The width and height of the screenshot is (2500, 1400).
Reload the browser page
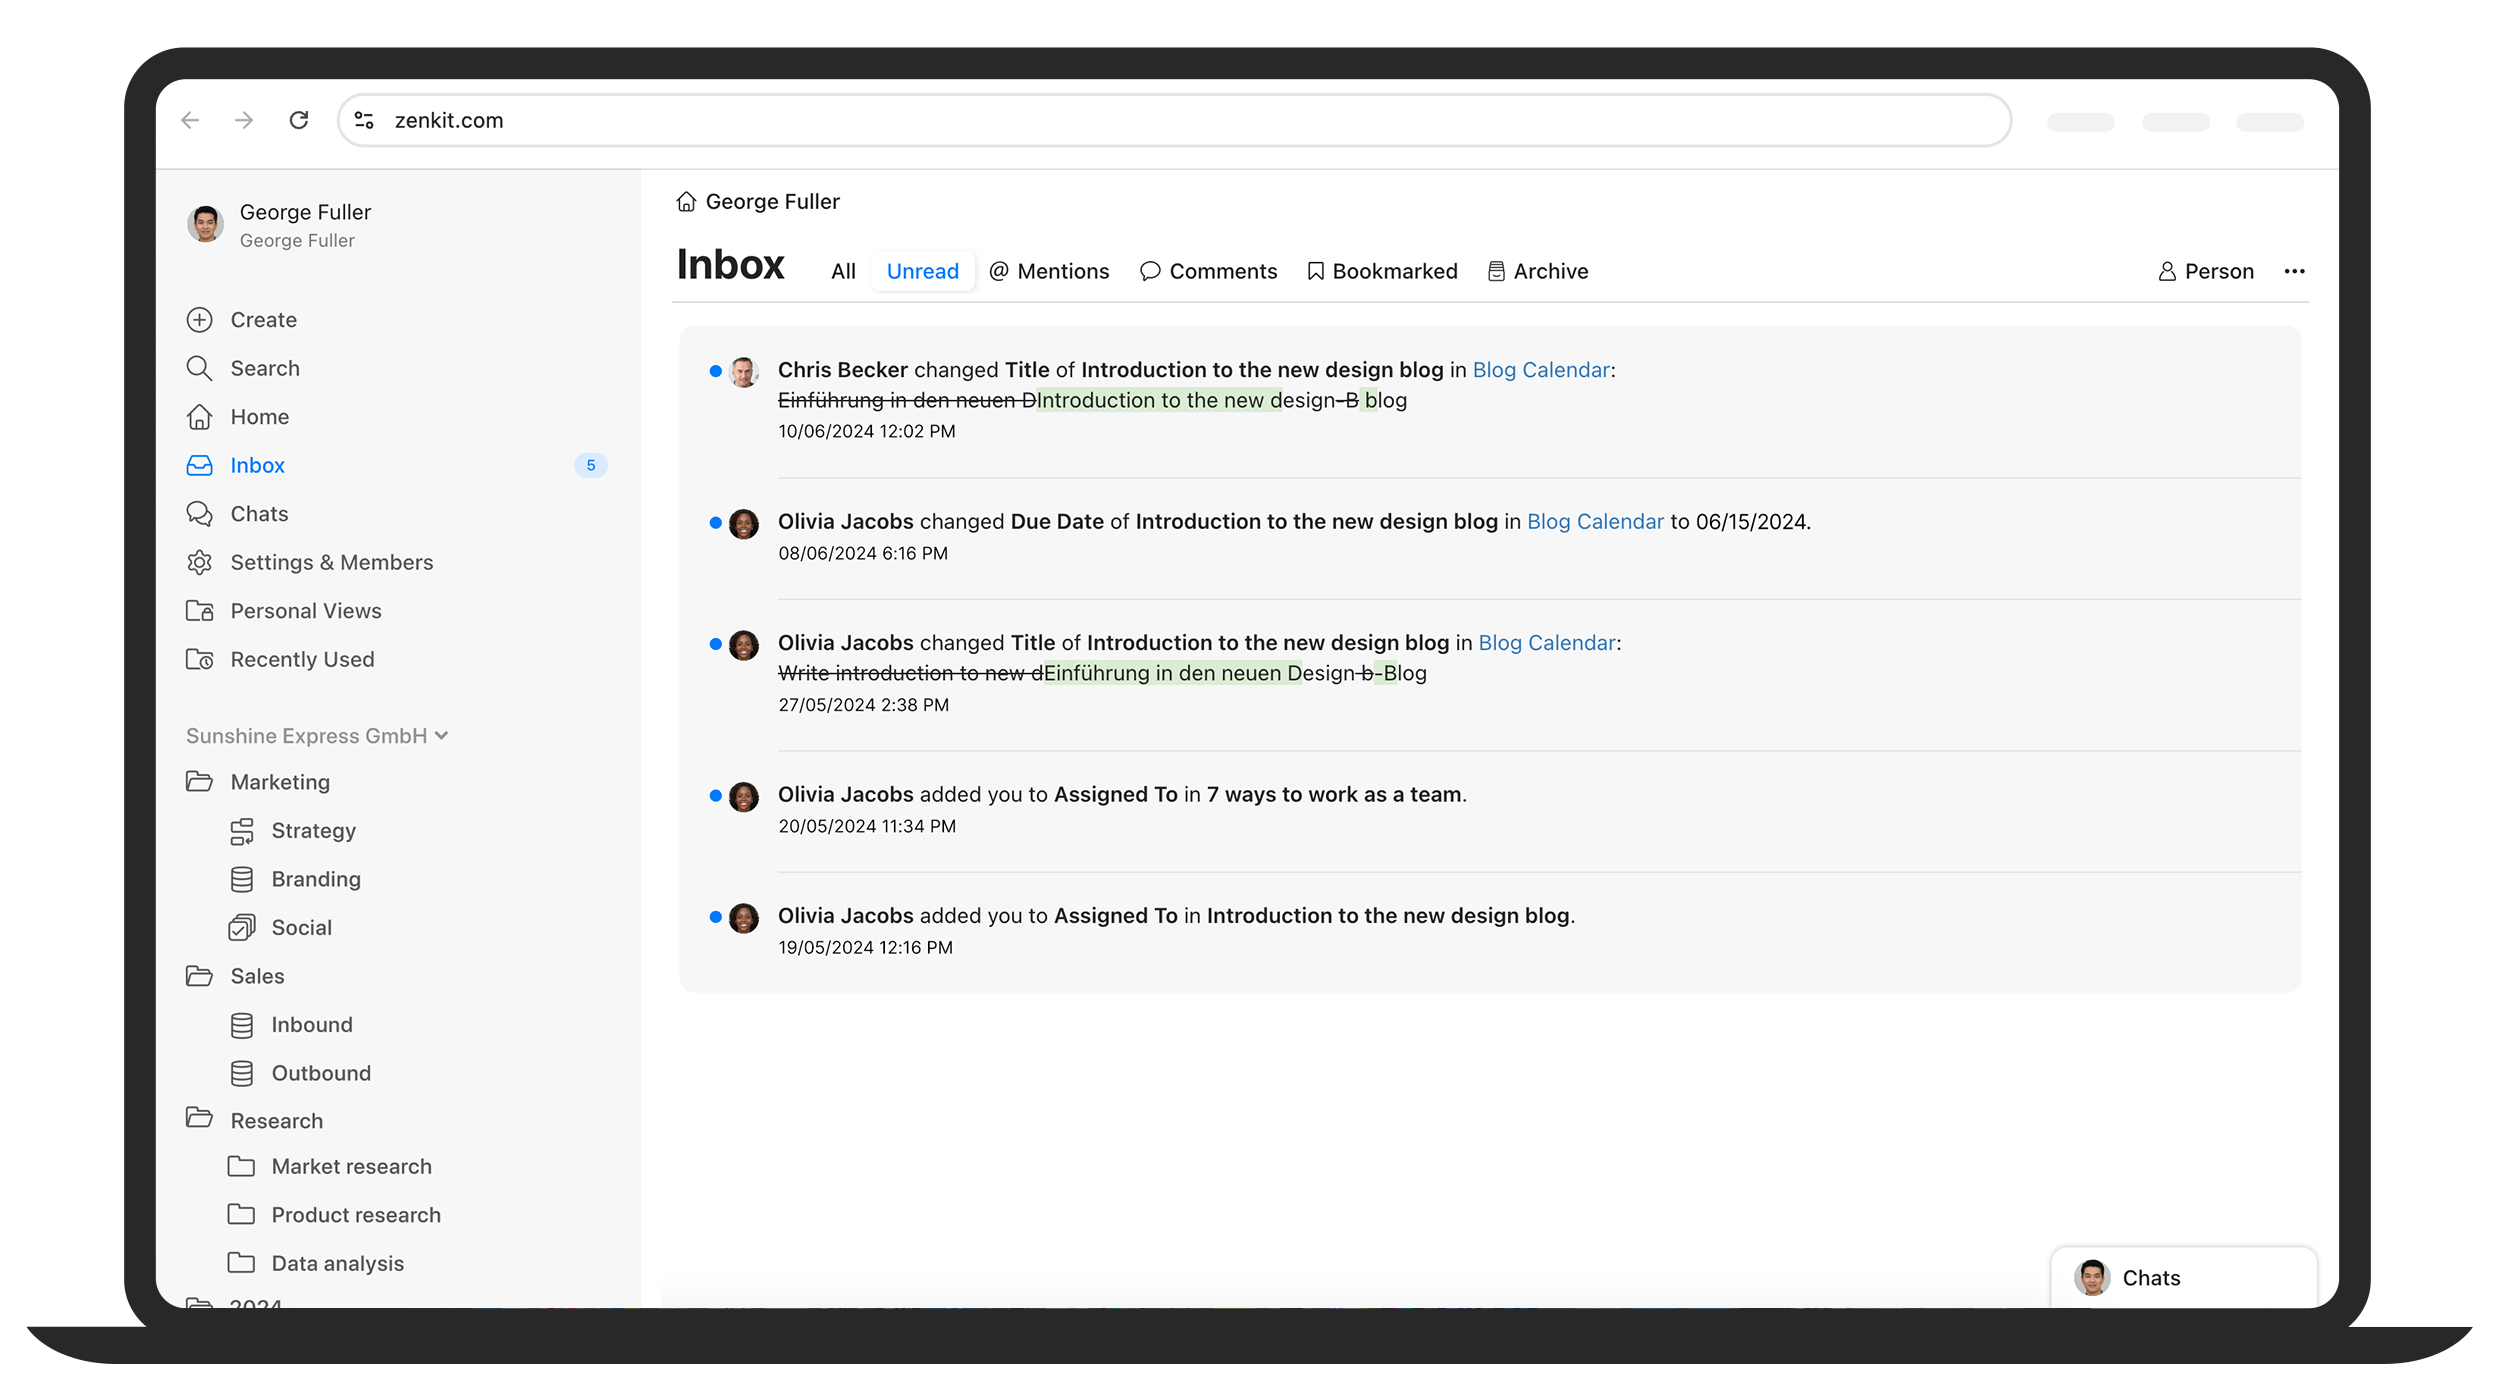(298, 120)
